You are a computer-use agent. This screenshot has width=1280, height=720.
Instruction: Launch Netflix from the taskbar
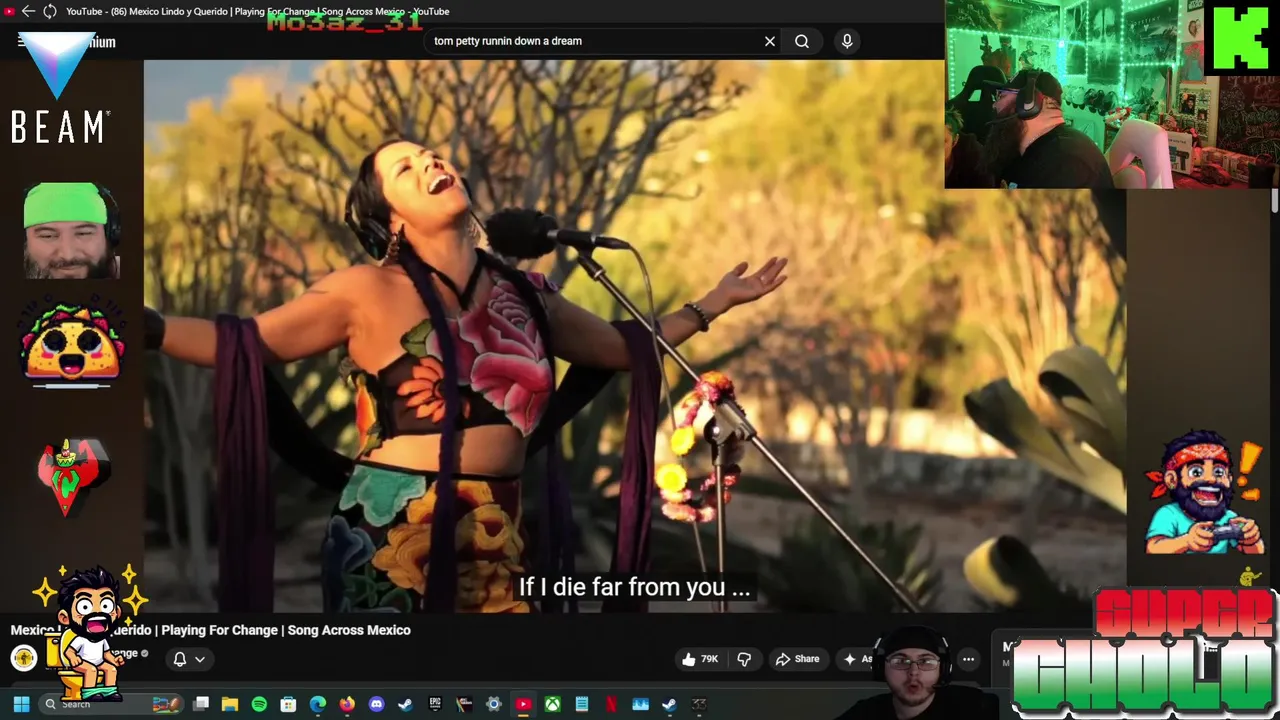(x=611, y=704)
